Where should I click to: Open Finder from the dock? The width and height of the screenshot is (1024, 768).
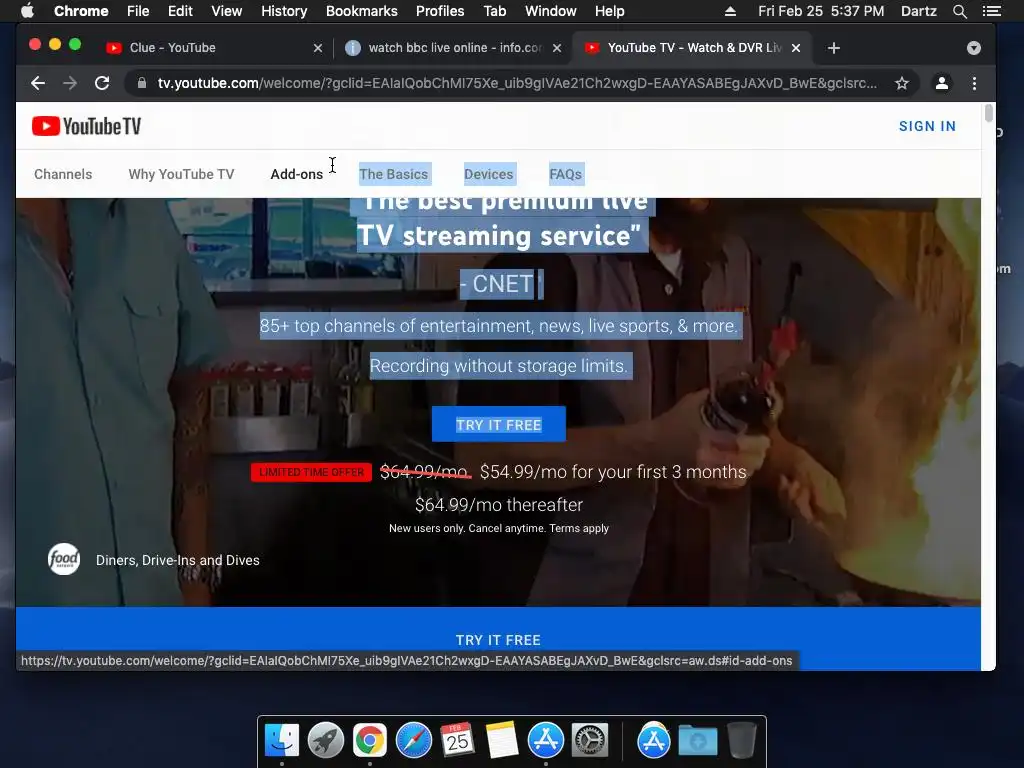click(x=282, y=741)
